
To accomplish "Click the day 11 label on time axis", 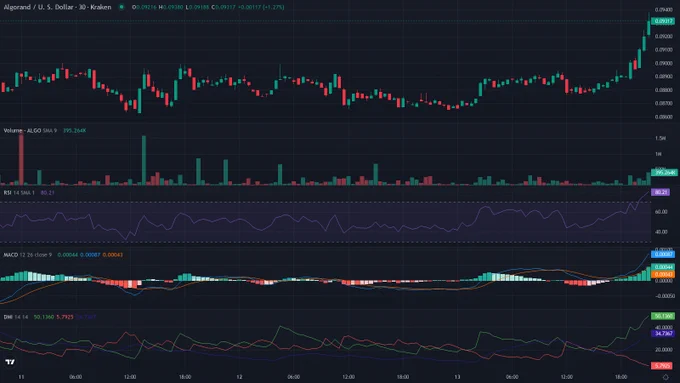I will (x=21, y=377).
